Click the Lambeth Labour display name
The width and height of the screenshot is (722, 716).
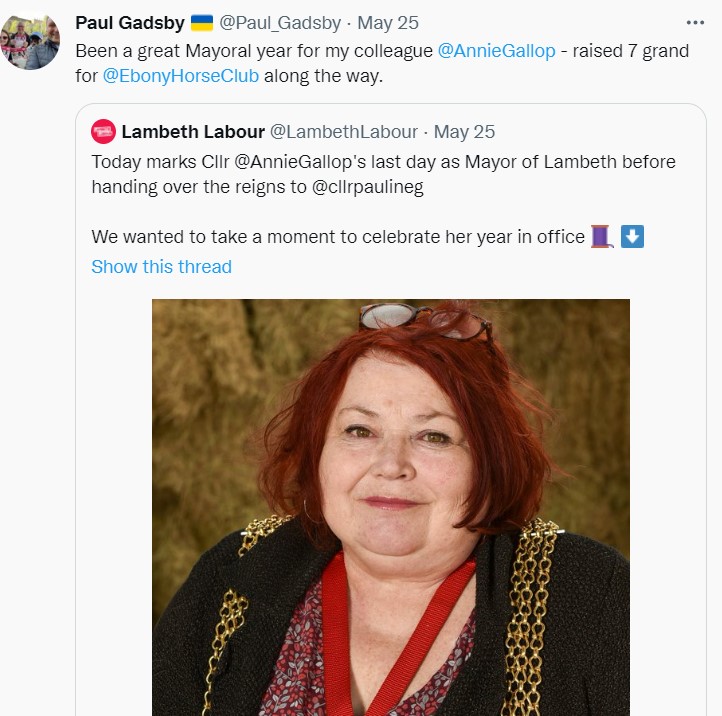[x=192, y=131]
